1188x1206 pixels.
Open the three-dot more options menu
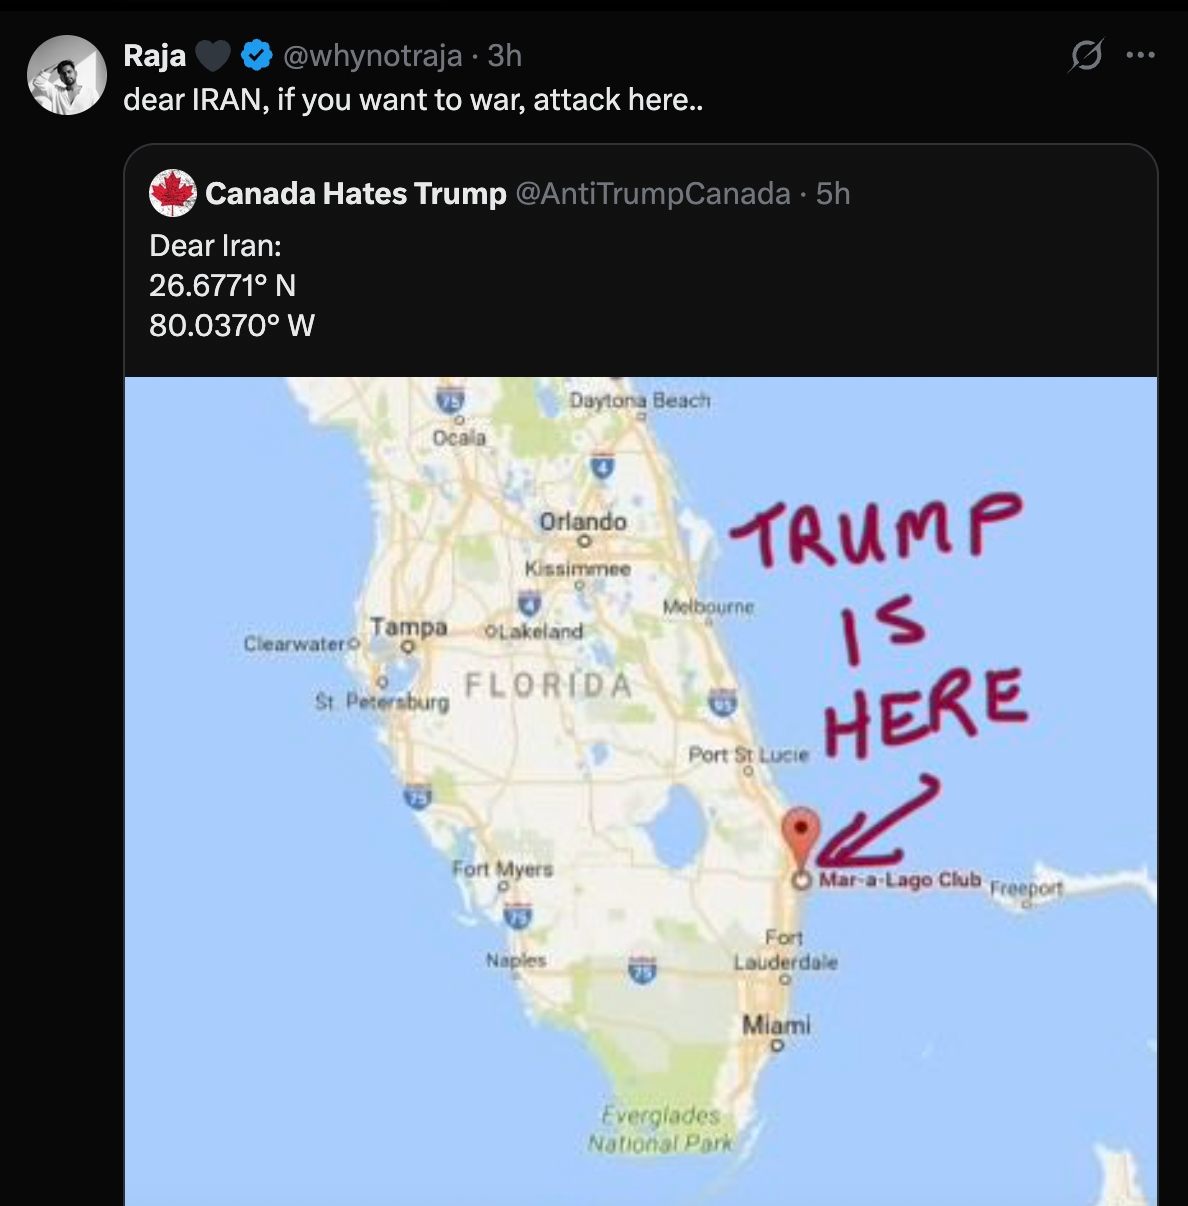pyautogui.click(x=1140, y=55)
